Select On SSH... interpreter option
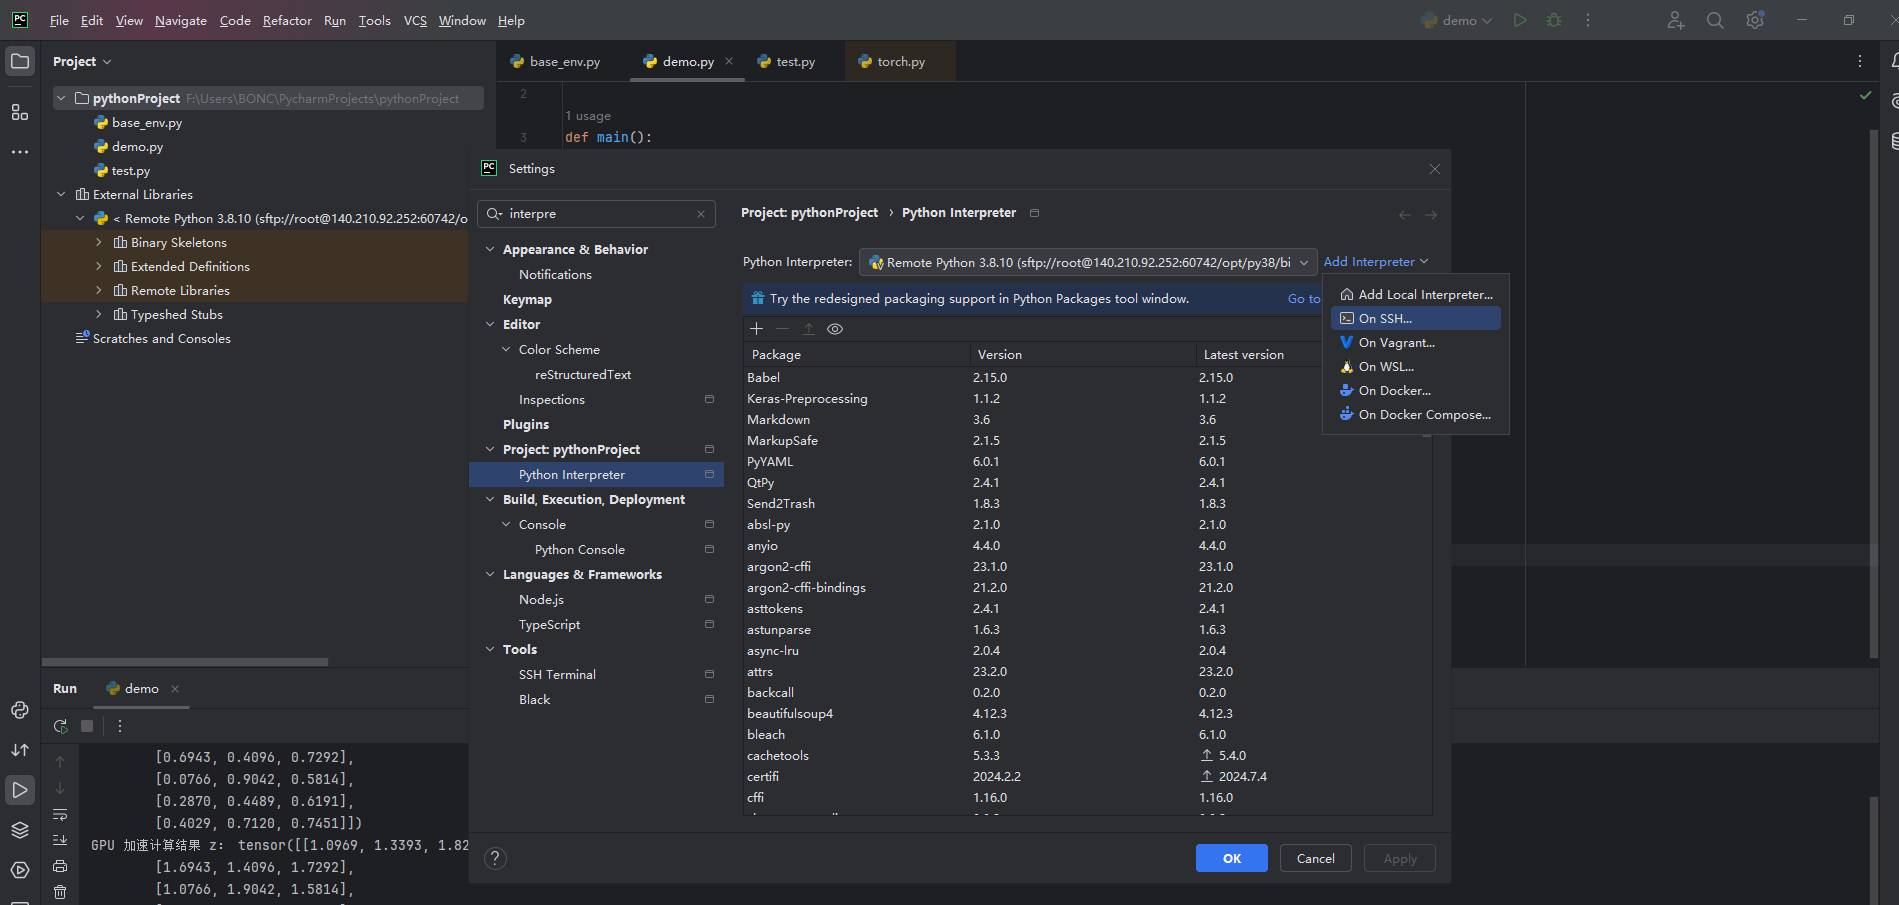The width and height of the screenshot is (1899, 905). [1415, 318]
